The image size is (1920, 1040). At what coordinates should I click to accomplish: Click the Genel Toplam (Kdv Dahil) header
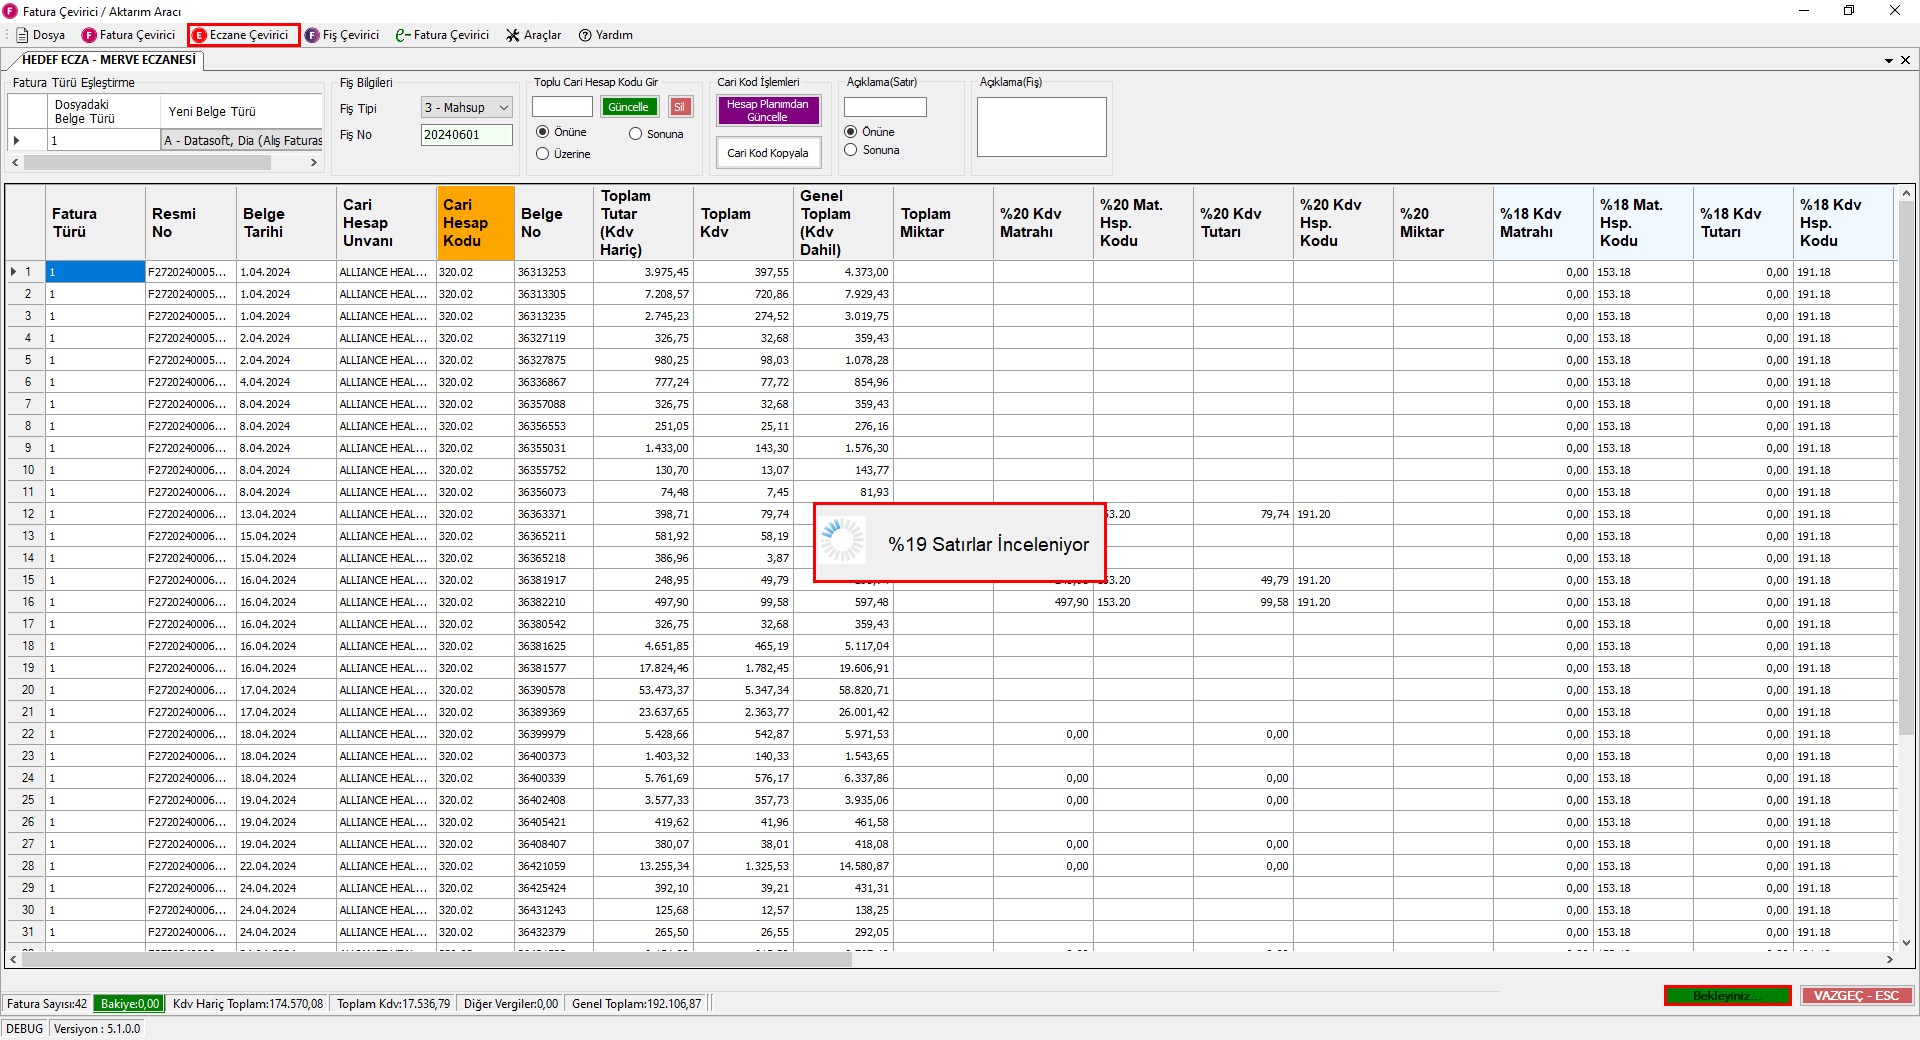click(x=843, y=223)
